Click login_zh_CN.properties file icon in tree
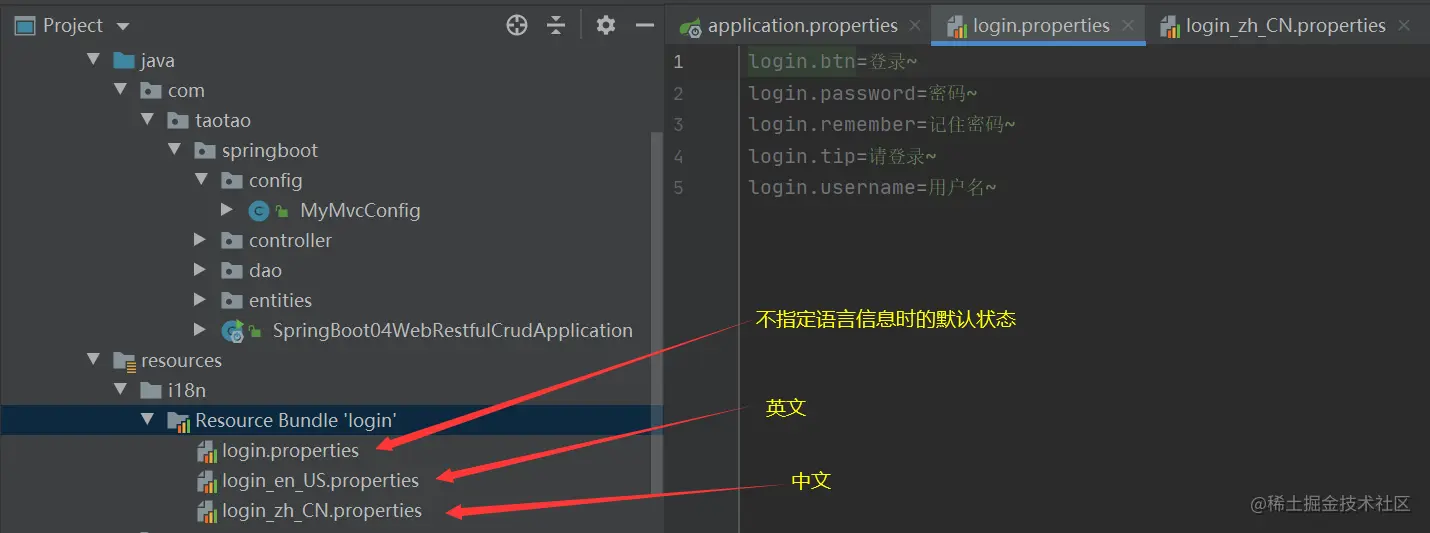 click(x=207, y=512)
